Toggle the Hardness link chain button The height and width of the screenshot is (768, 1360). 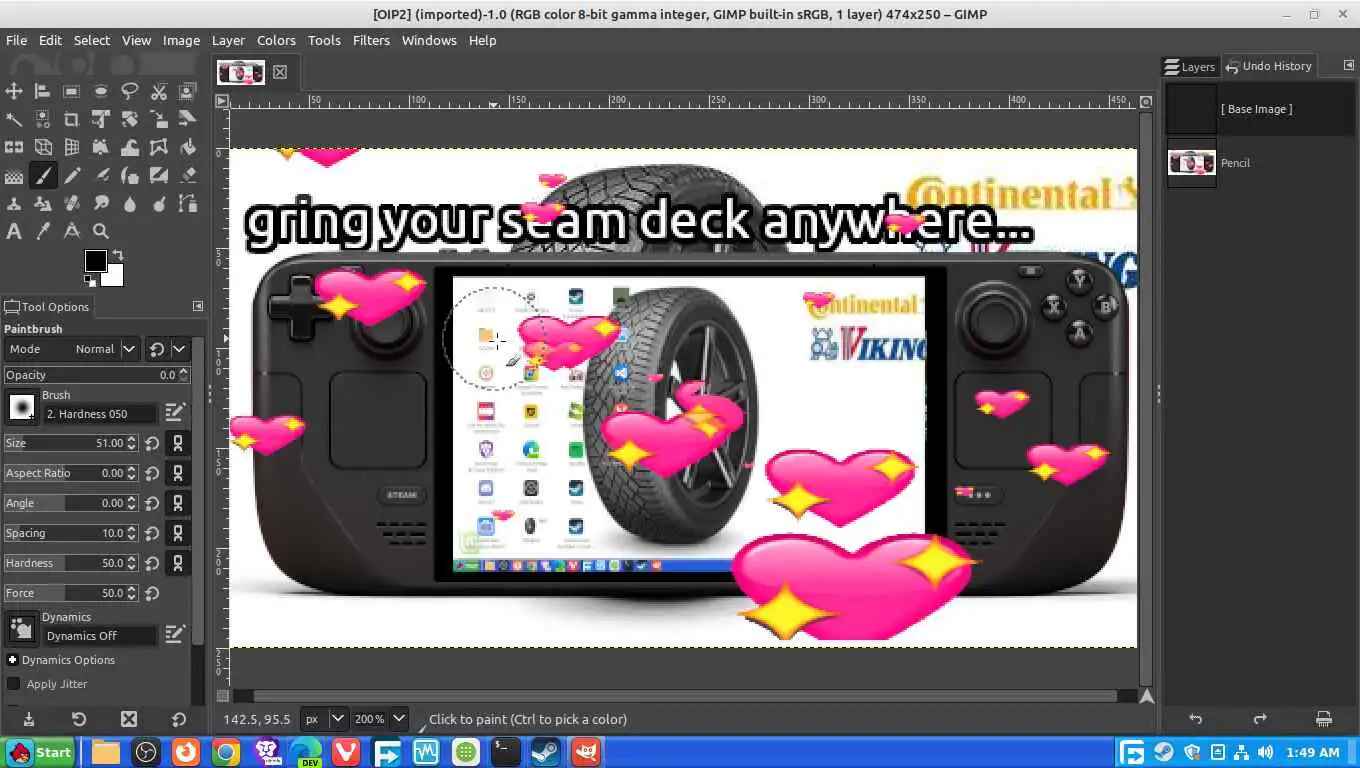(178, 563)
